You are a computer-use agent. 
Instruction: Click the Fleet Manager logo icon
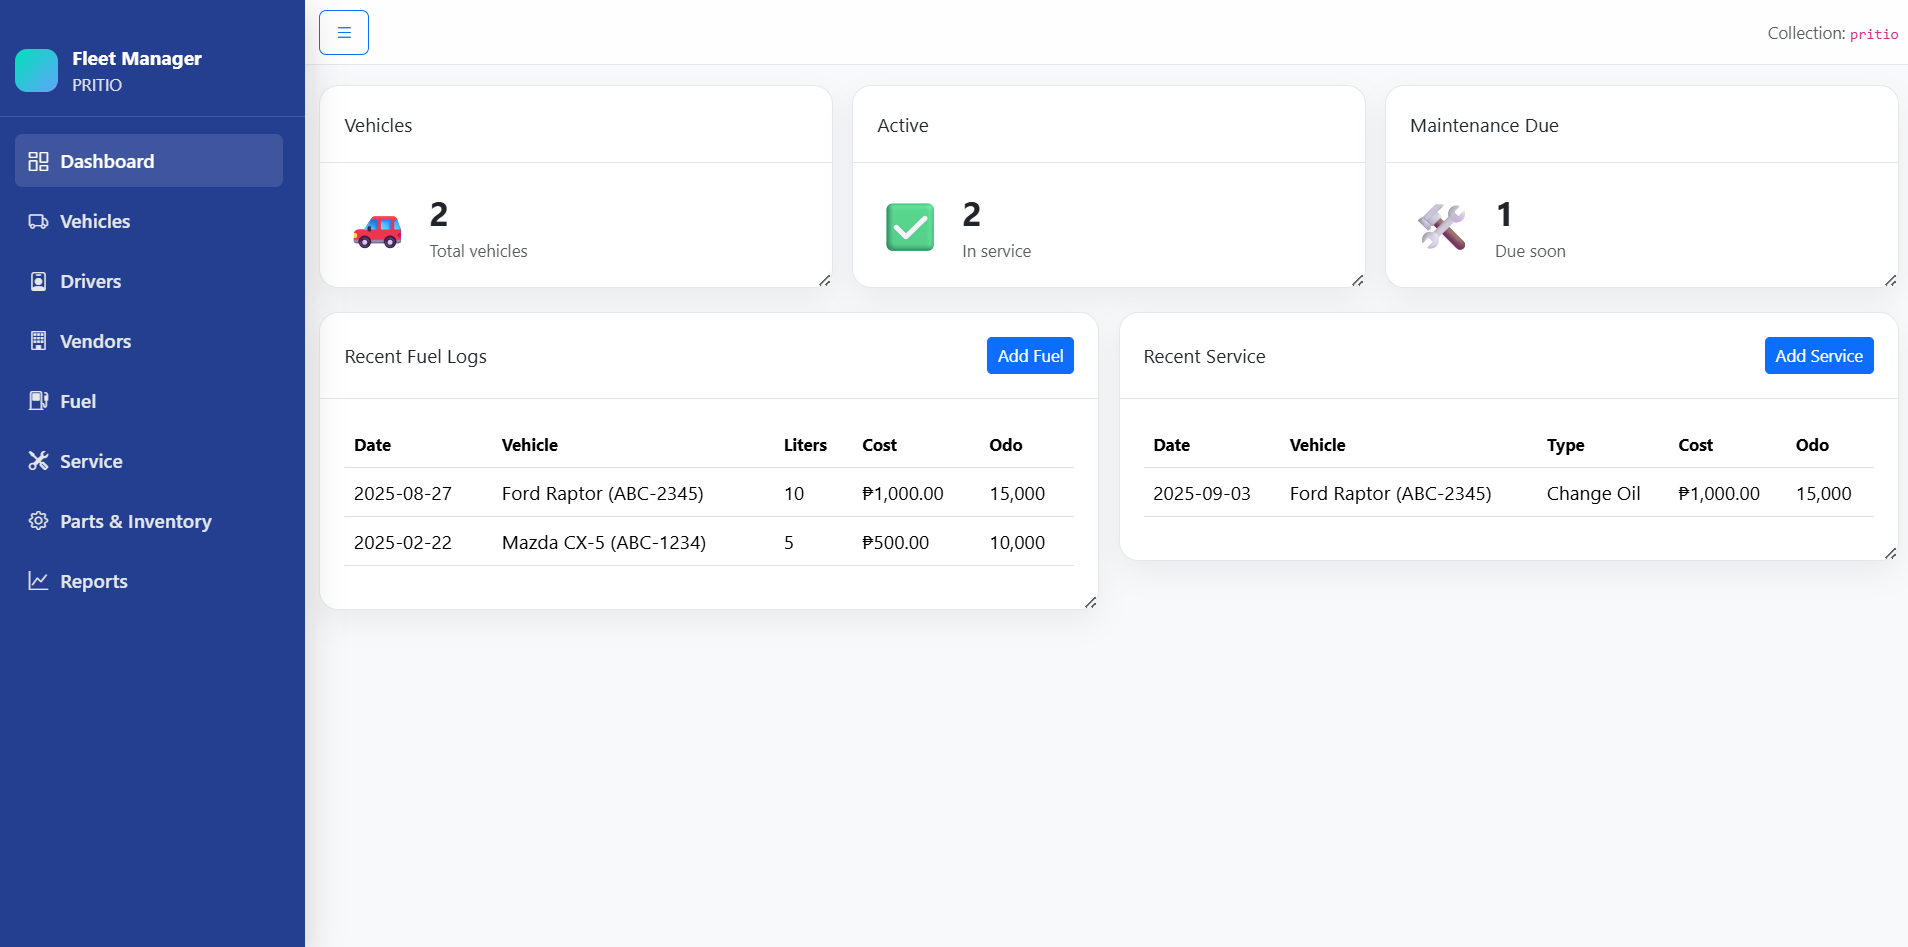(x=37, y=71)
